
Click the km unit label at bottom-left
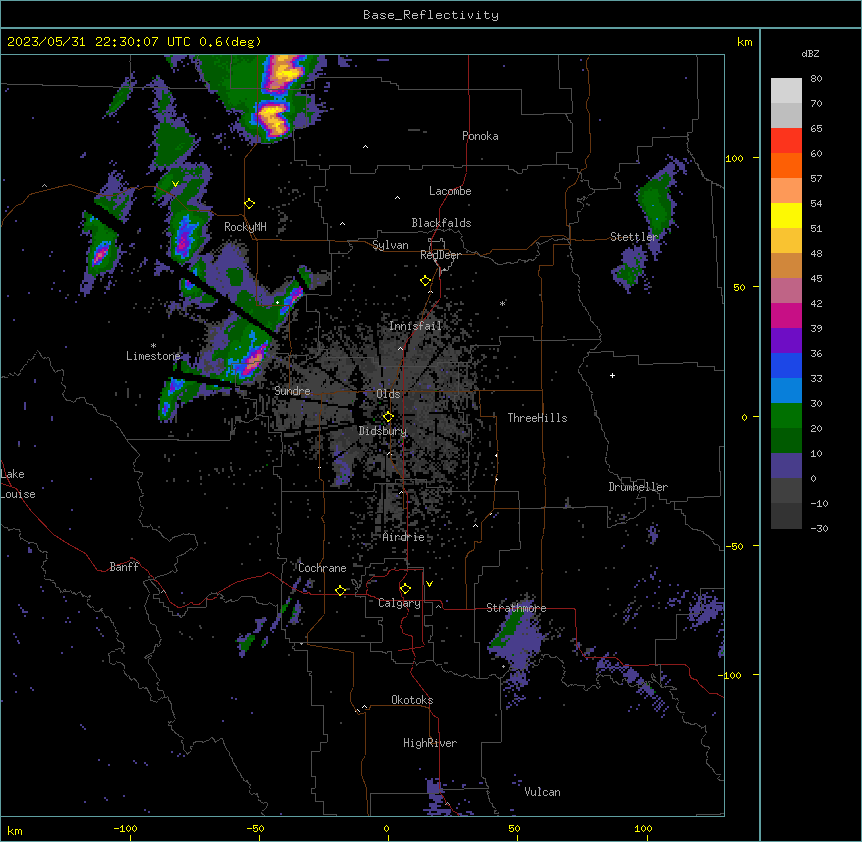[15, 830]
